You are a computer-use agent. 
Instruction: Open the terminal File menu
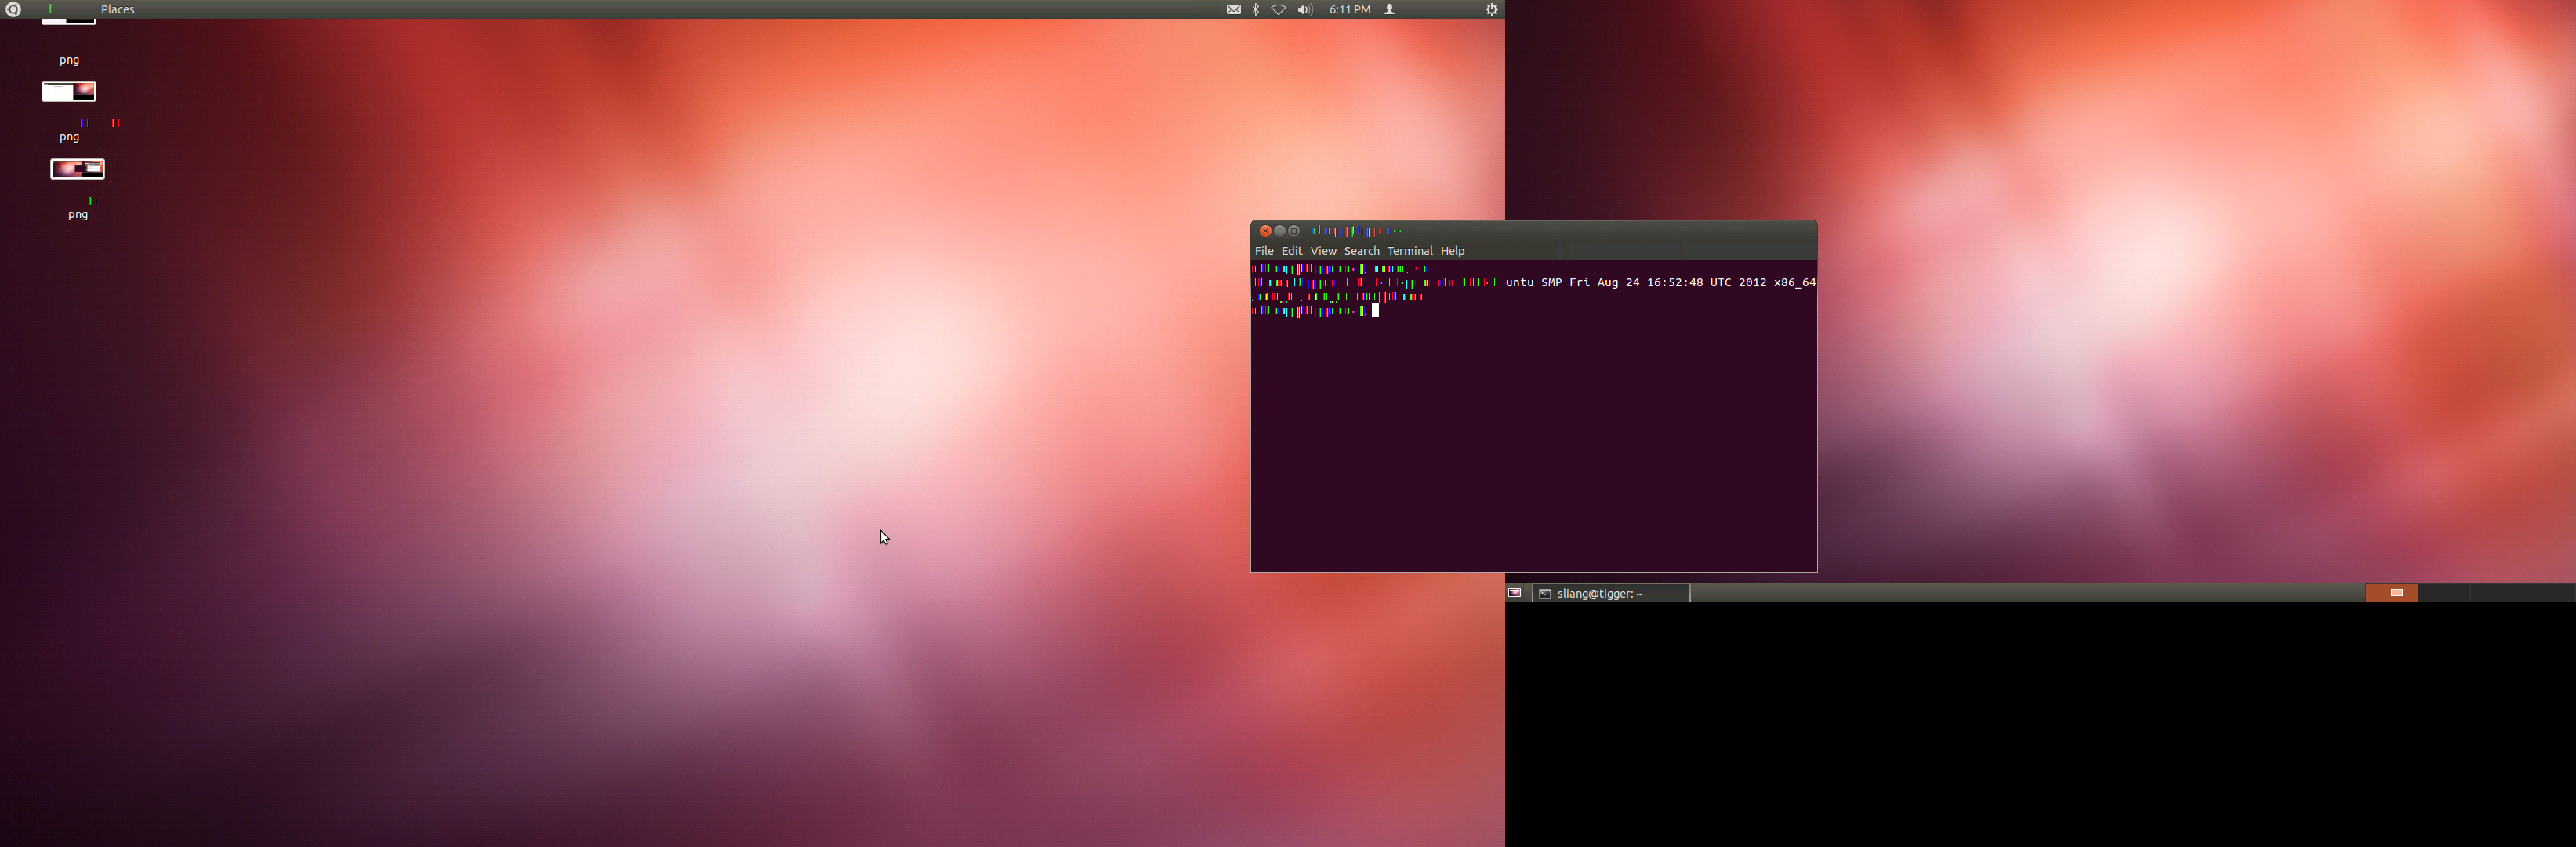click(x=1264, y=251)
